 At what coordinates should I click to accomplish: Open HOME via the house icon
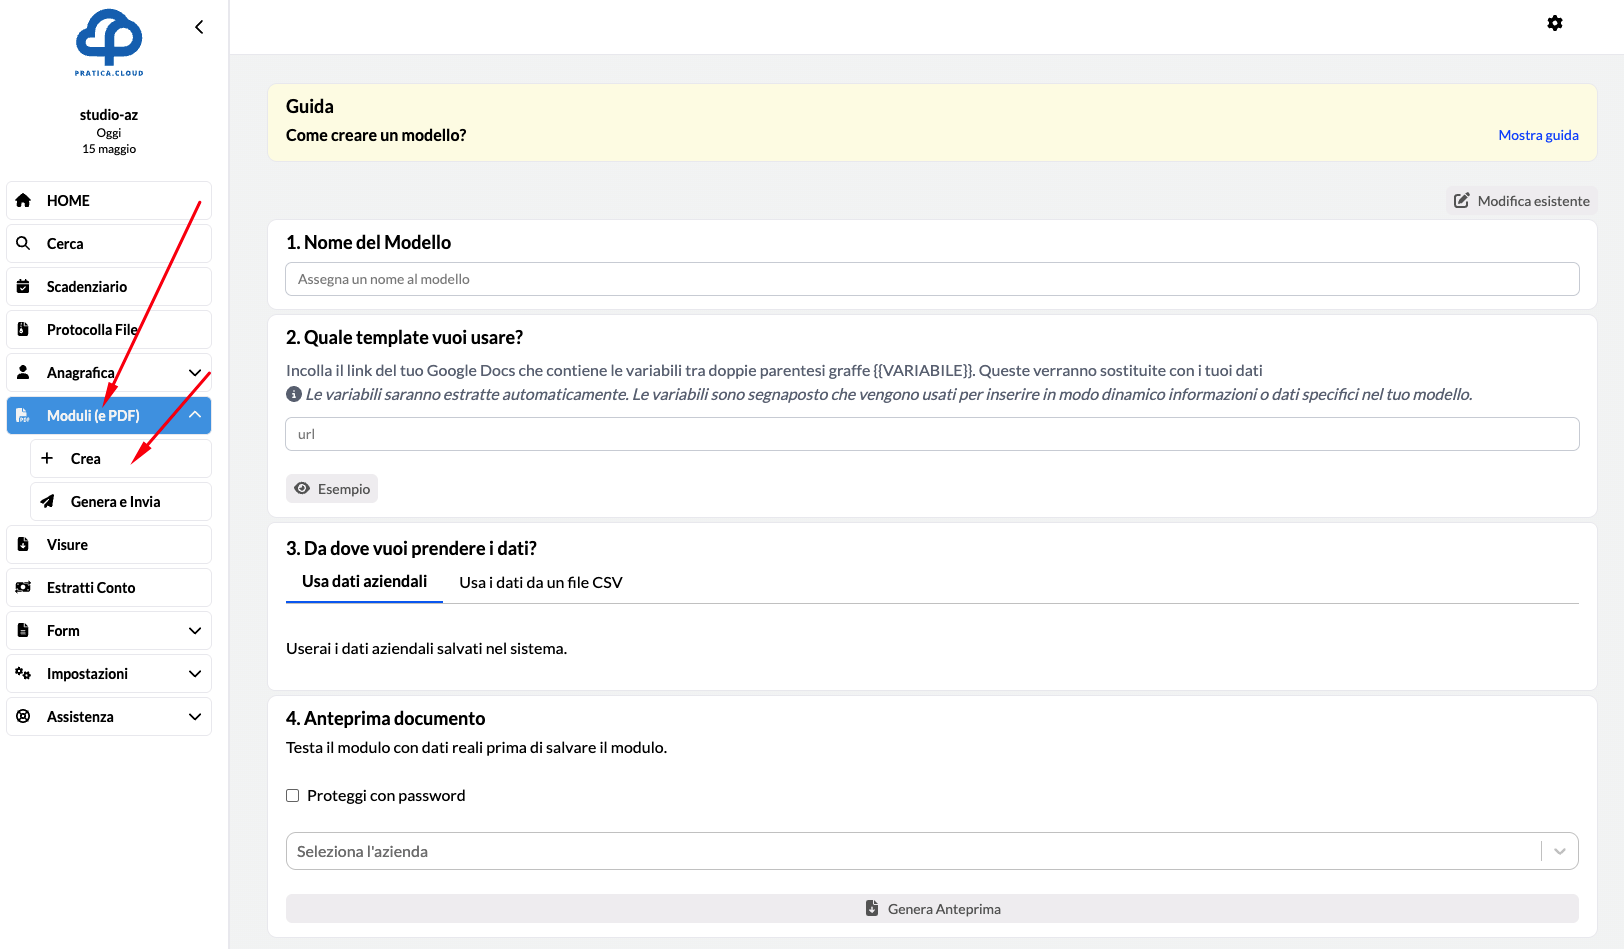[x=23, y=200]
